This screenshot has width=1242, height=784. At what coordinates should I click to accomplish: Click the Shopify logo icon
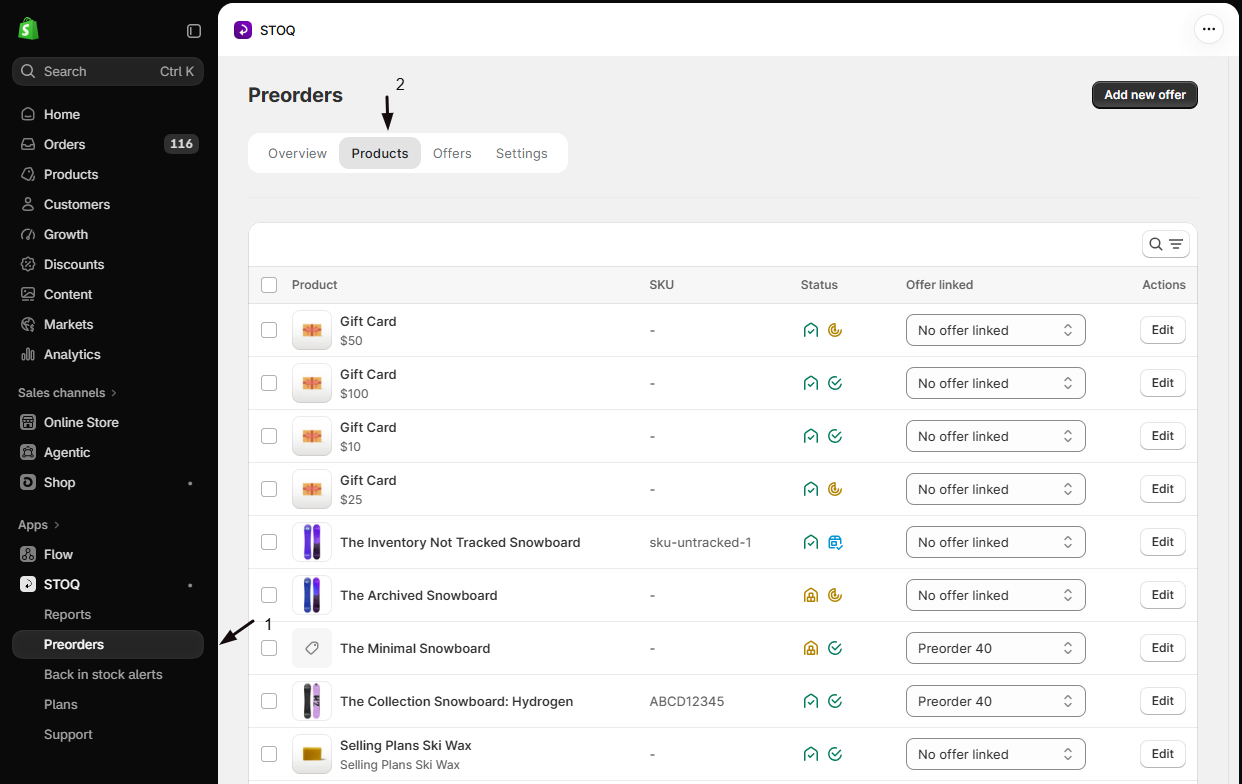click(x=28, y=29)
